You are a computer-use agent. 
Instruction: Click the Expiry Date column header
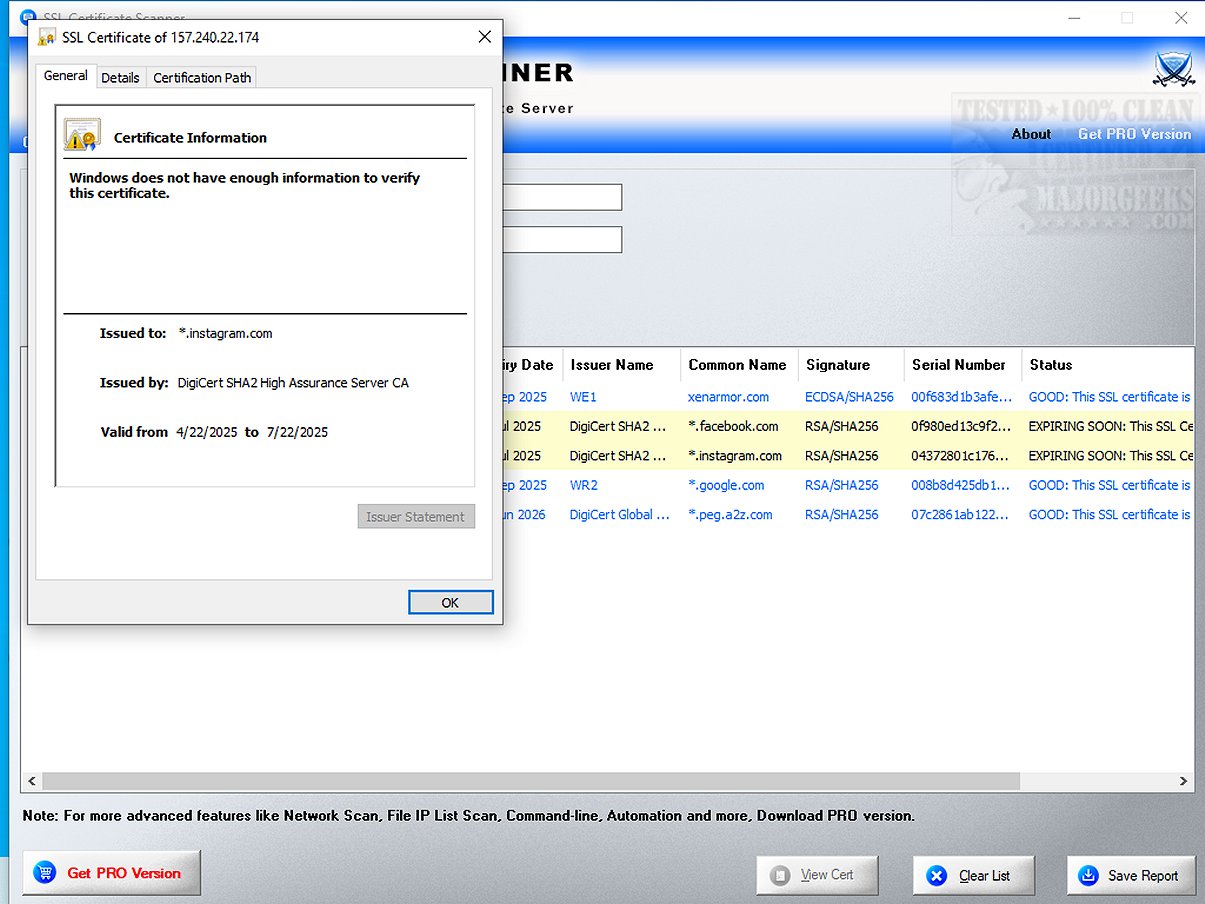[x=532, y=365]
